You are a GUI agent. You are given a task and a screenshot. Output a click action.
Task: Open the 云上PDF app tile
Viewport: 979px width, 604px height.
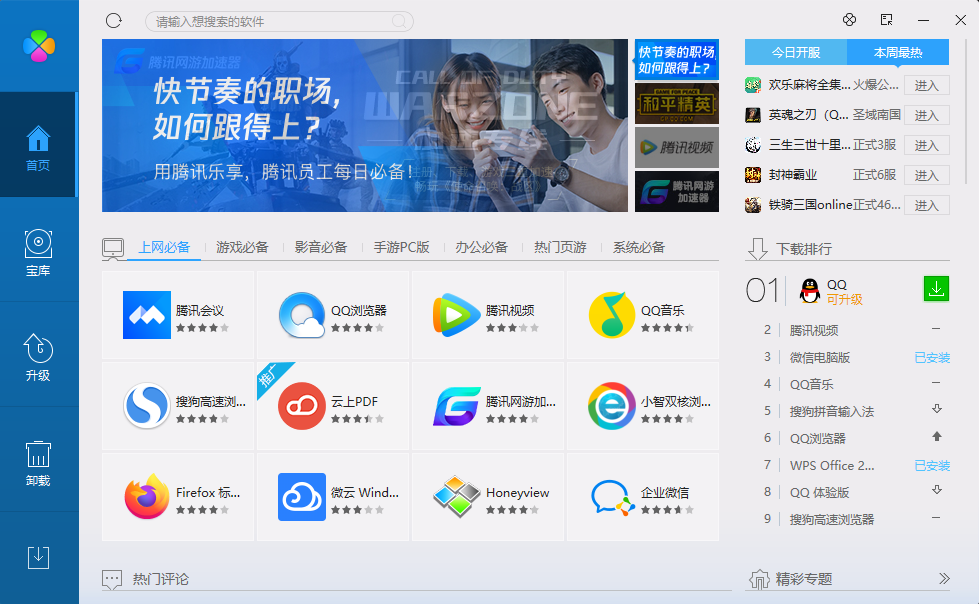(x=333, y=406)
